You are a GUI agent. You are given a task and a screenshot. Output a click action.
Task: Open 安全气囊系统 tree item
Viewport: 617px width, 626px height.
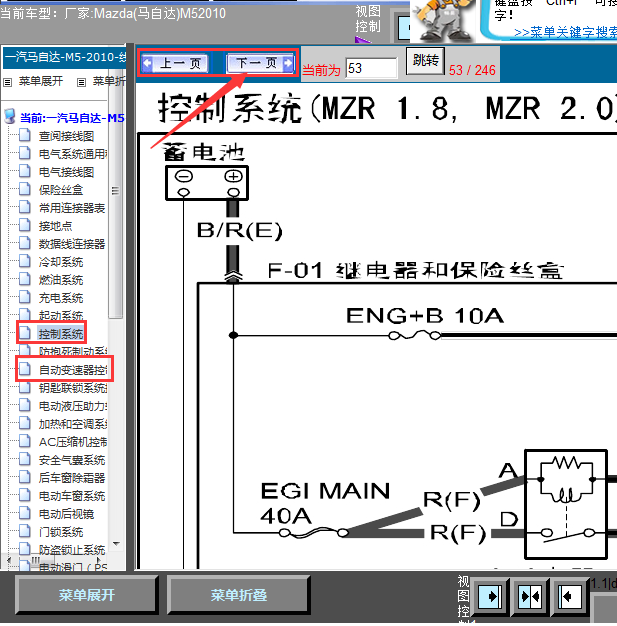click(x=72, y=460)
